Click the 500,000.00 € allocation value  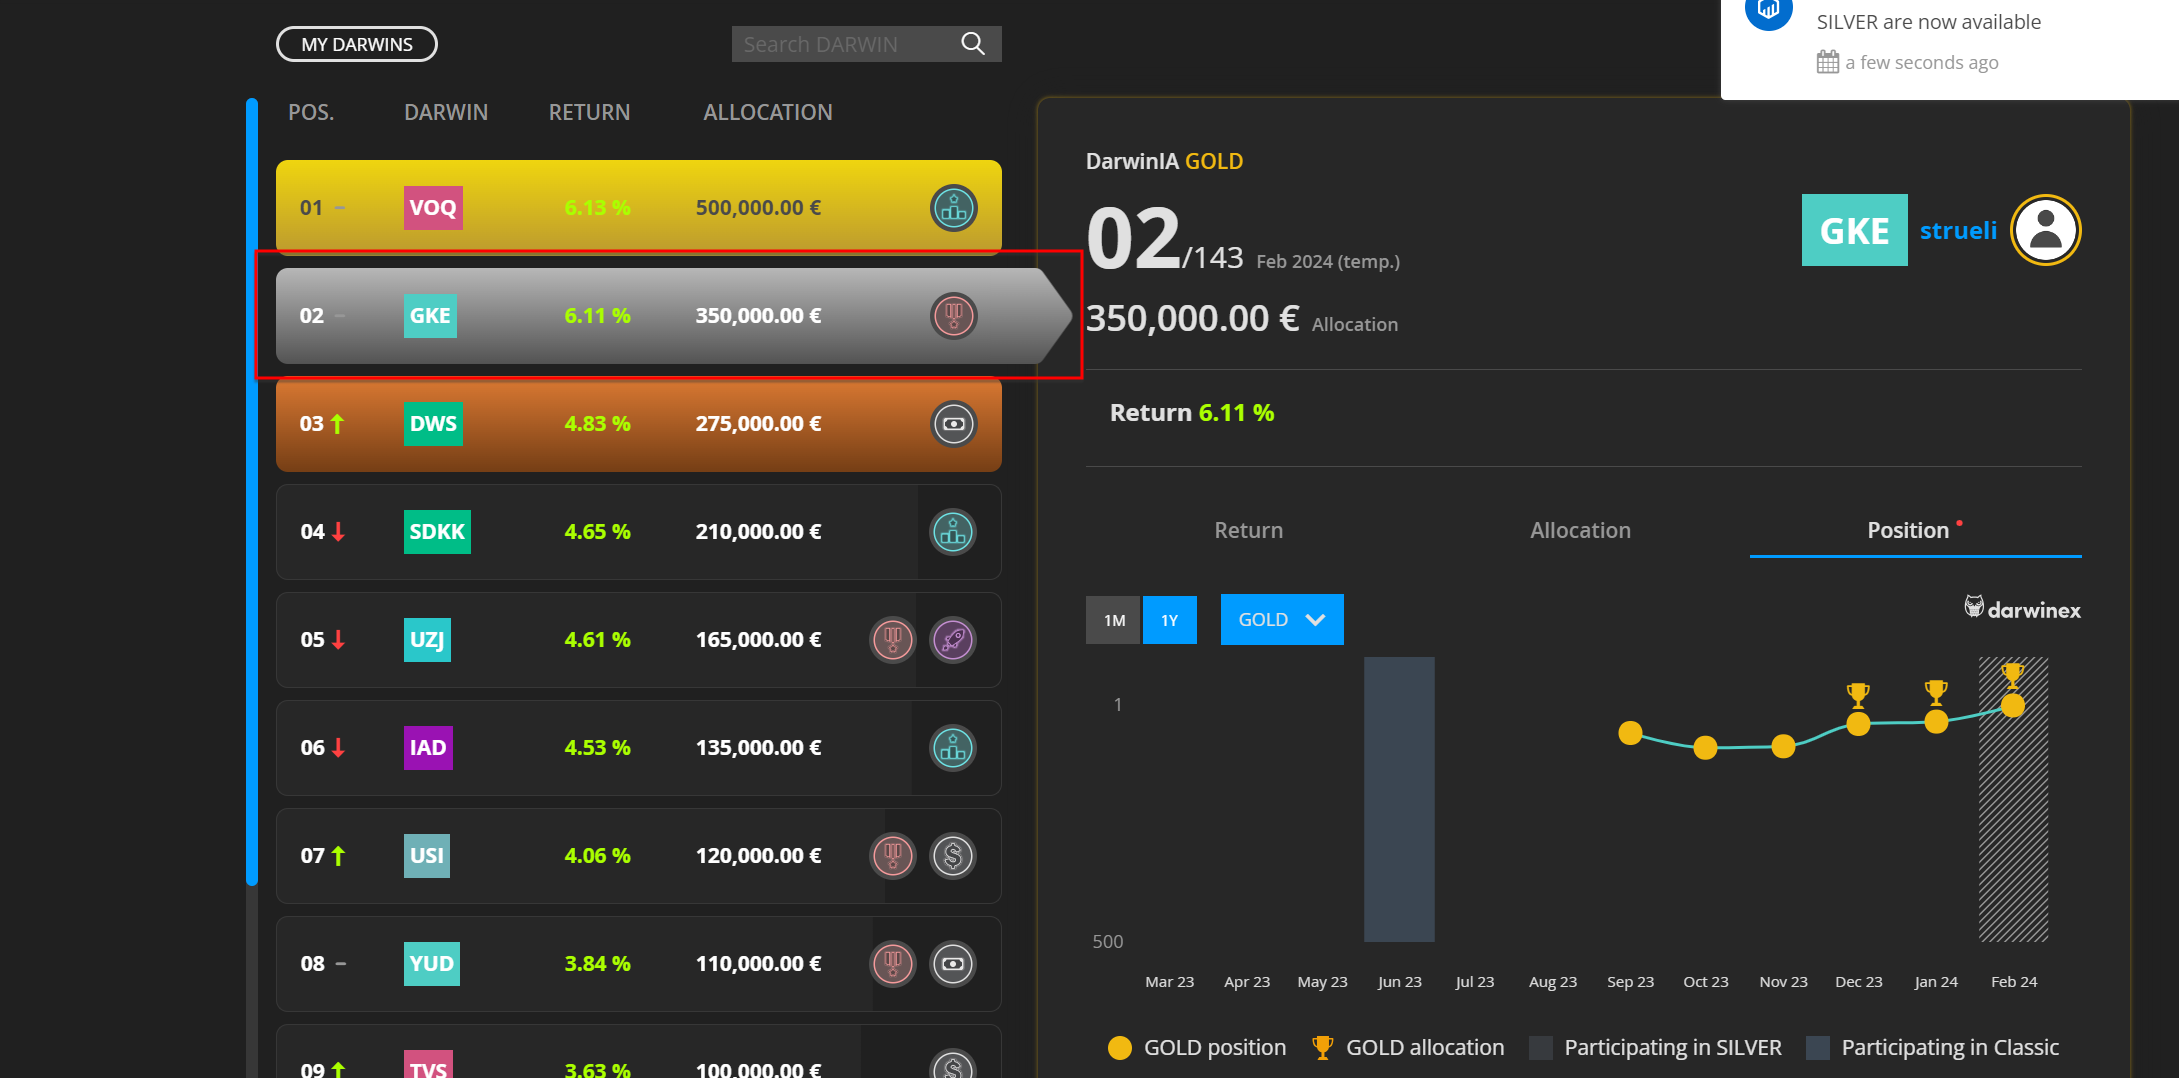[x=758, y=208]
